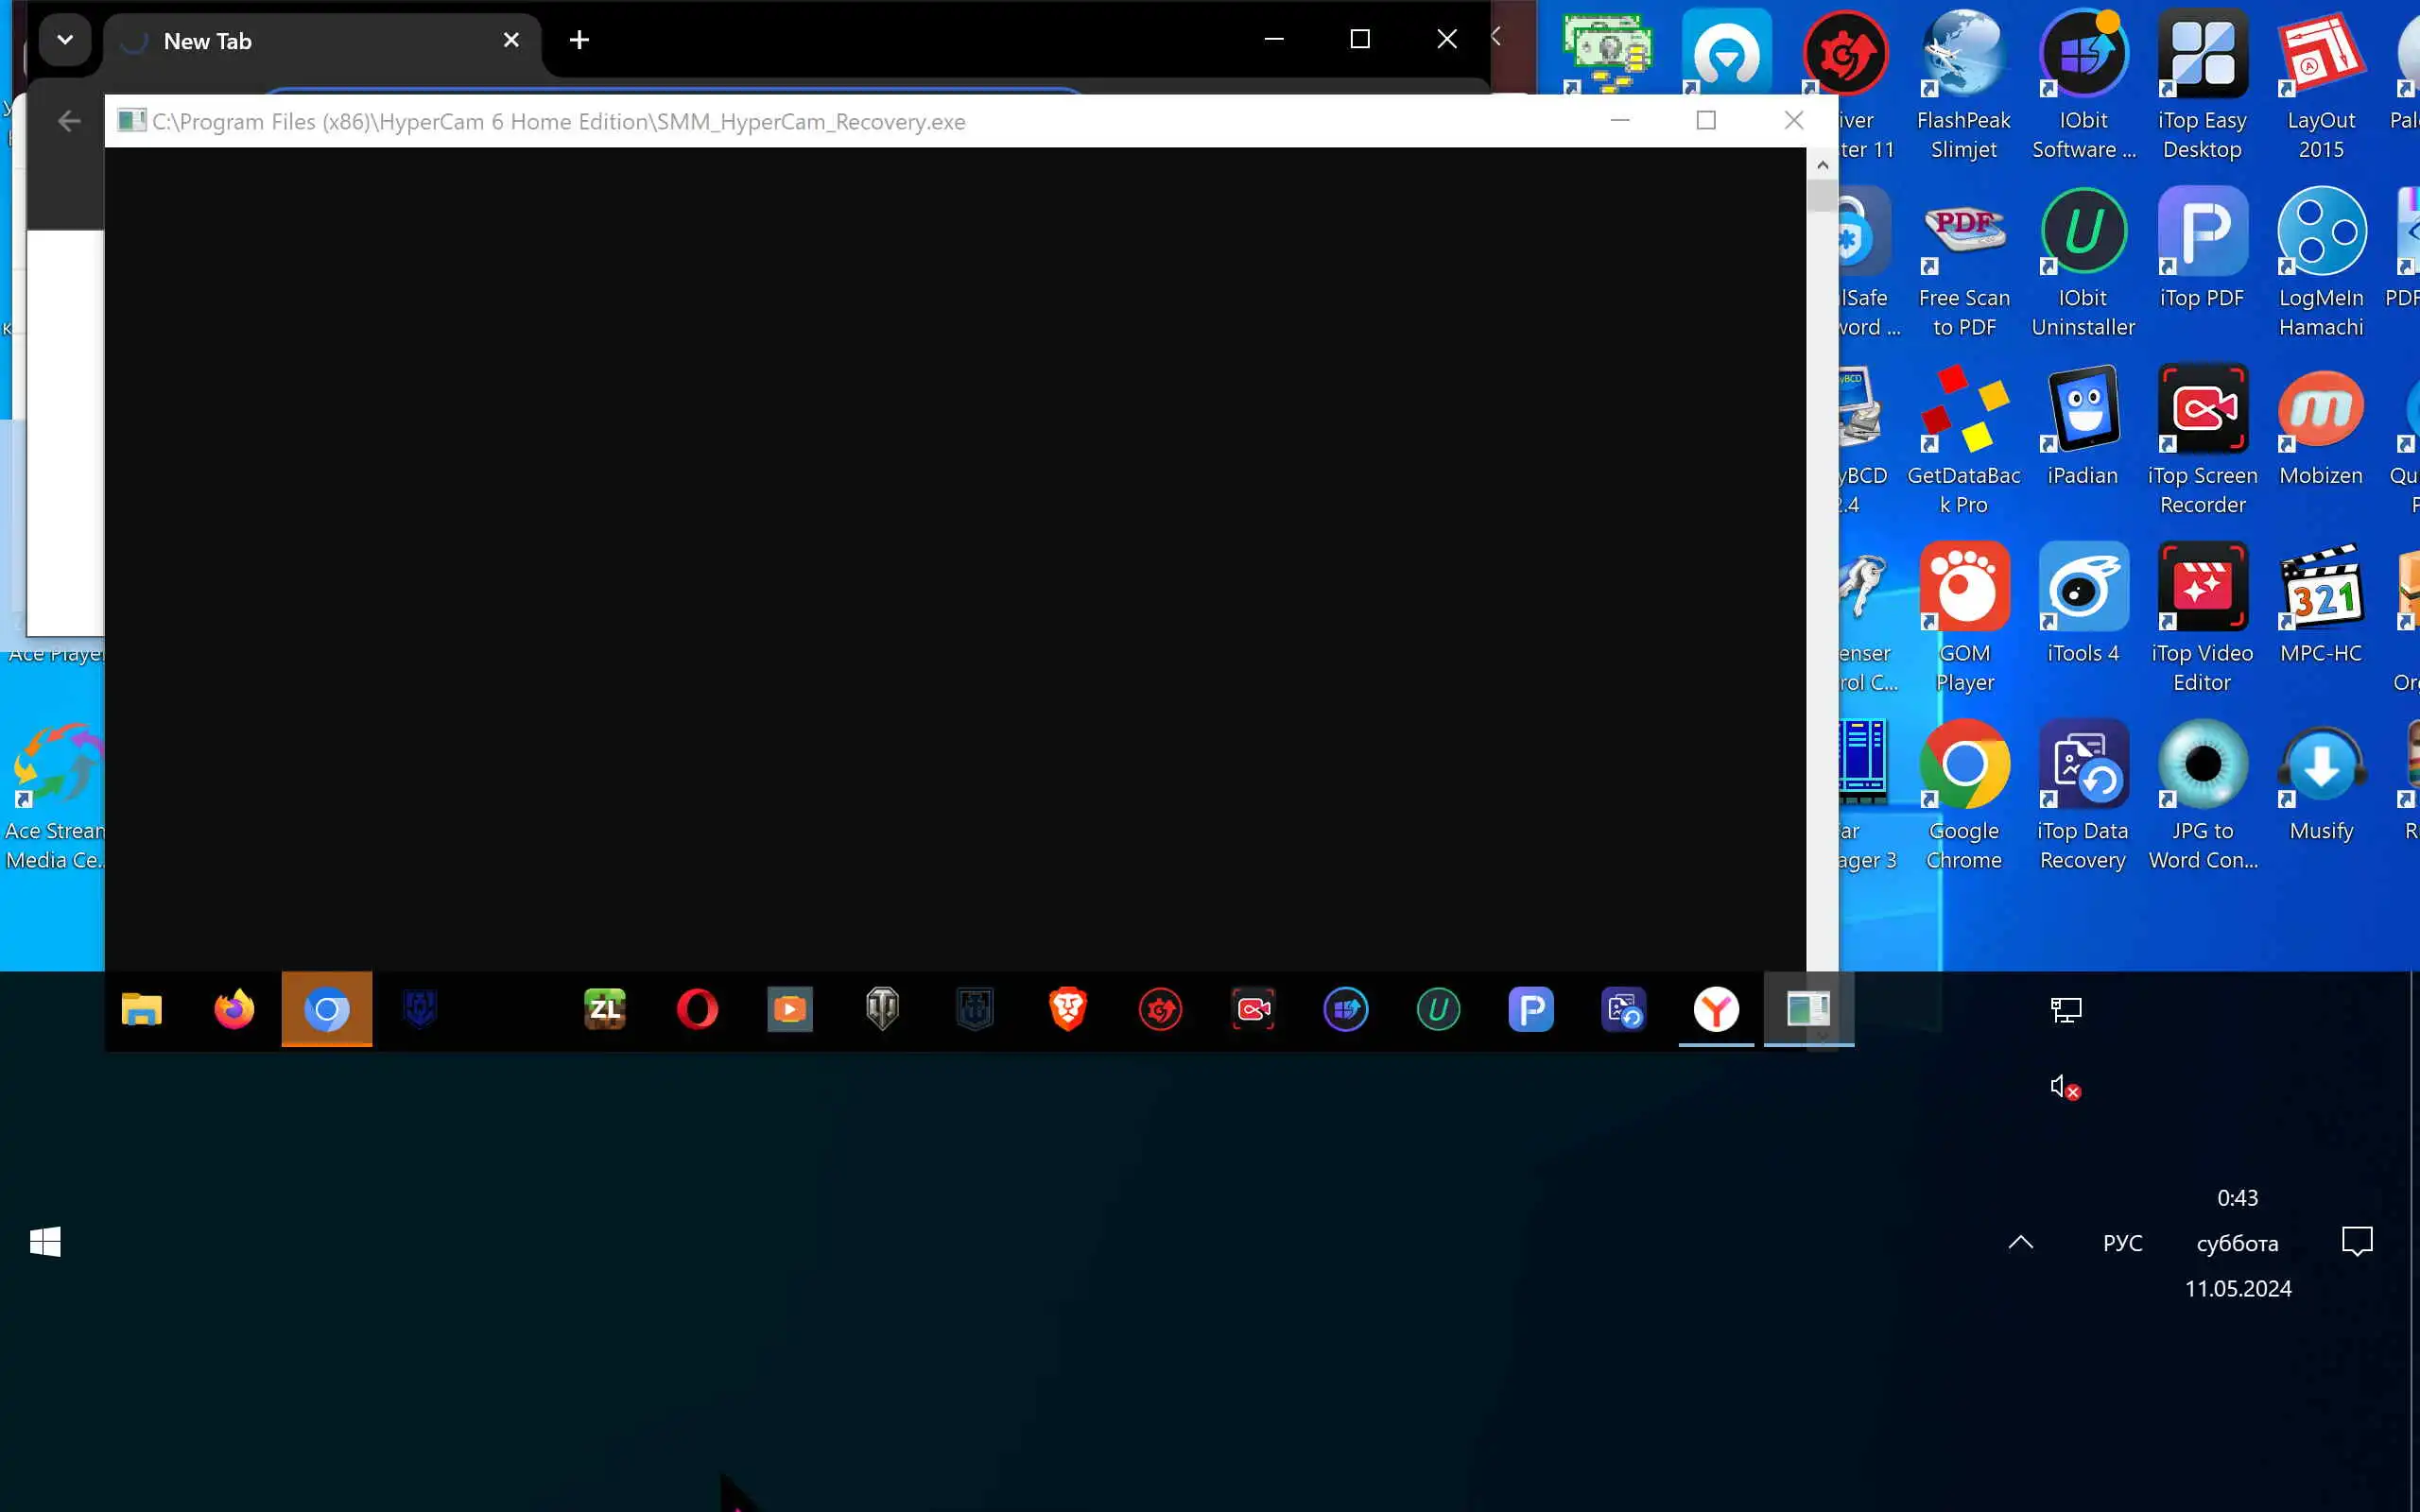Show hidden system tray icons

(2020, 1243)
